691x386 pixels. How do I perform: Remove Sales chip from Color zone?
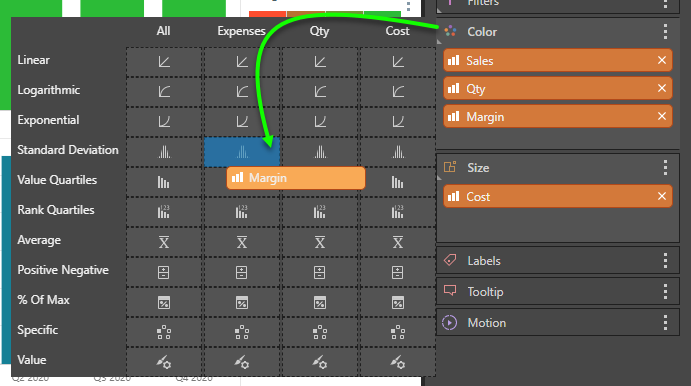coord(661,60)
